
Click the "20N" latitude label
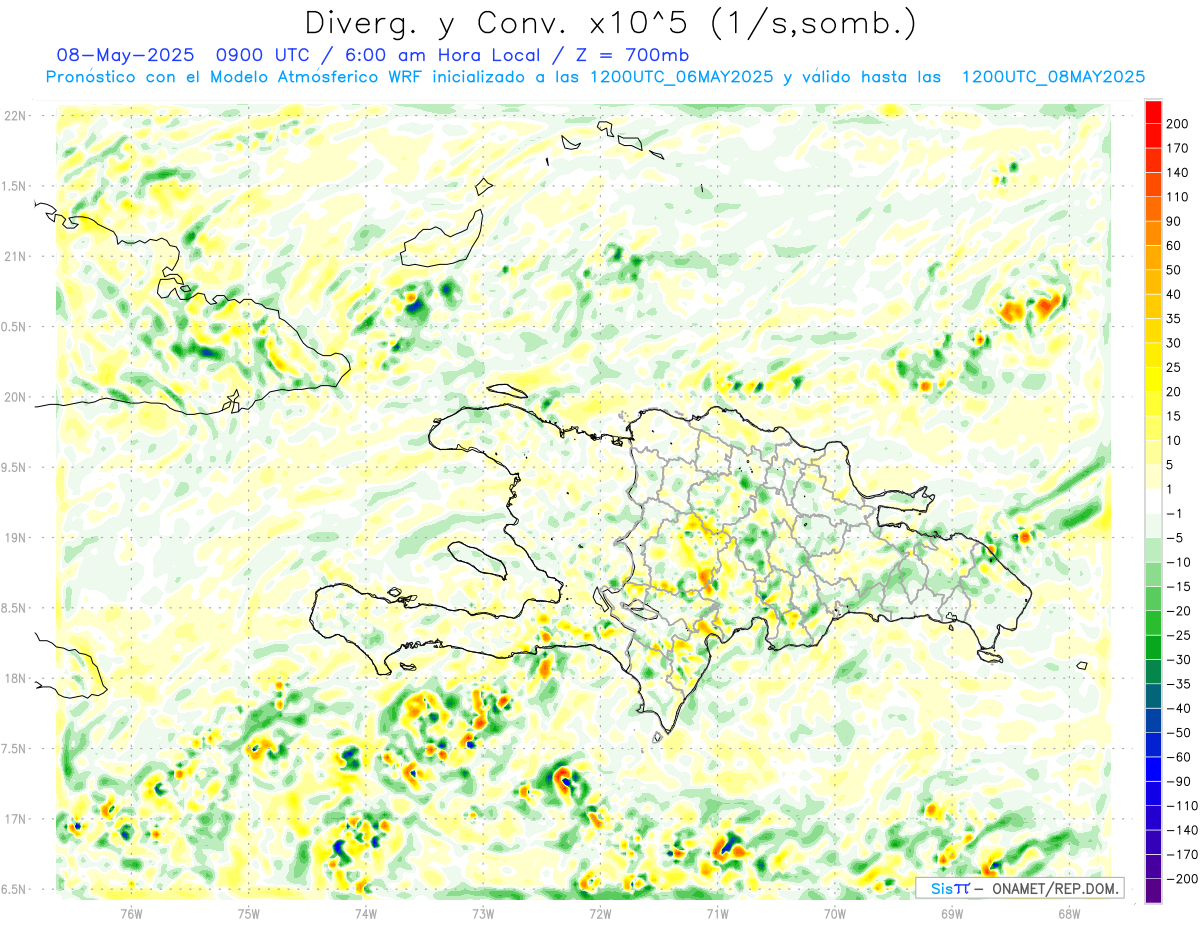pos(15,397)
